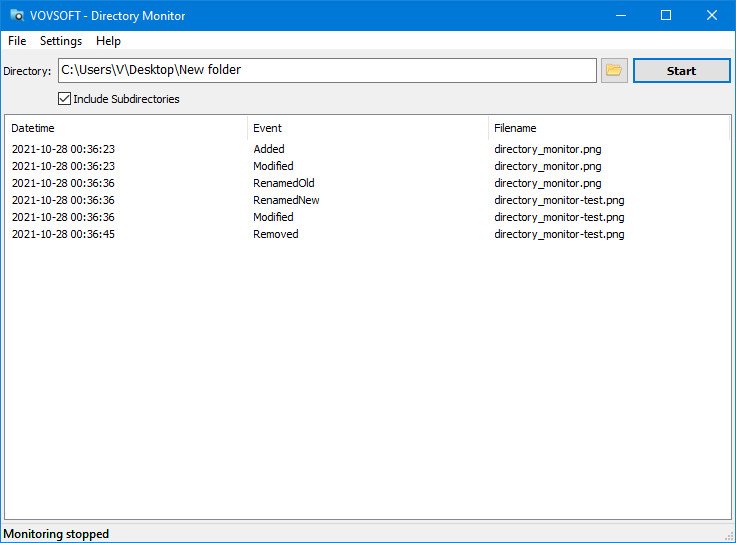The height and width of the screenshot is (543, 736).
Task: Click the 00:36:45 datetime cell
Action: click(63, 234)
